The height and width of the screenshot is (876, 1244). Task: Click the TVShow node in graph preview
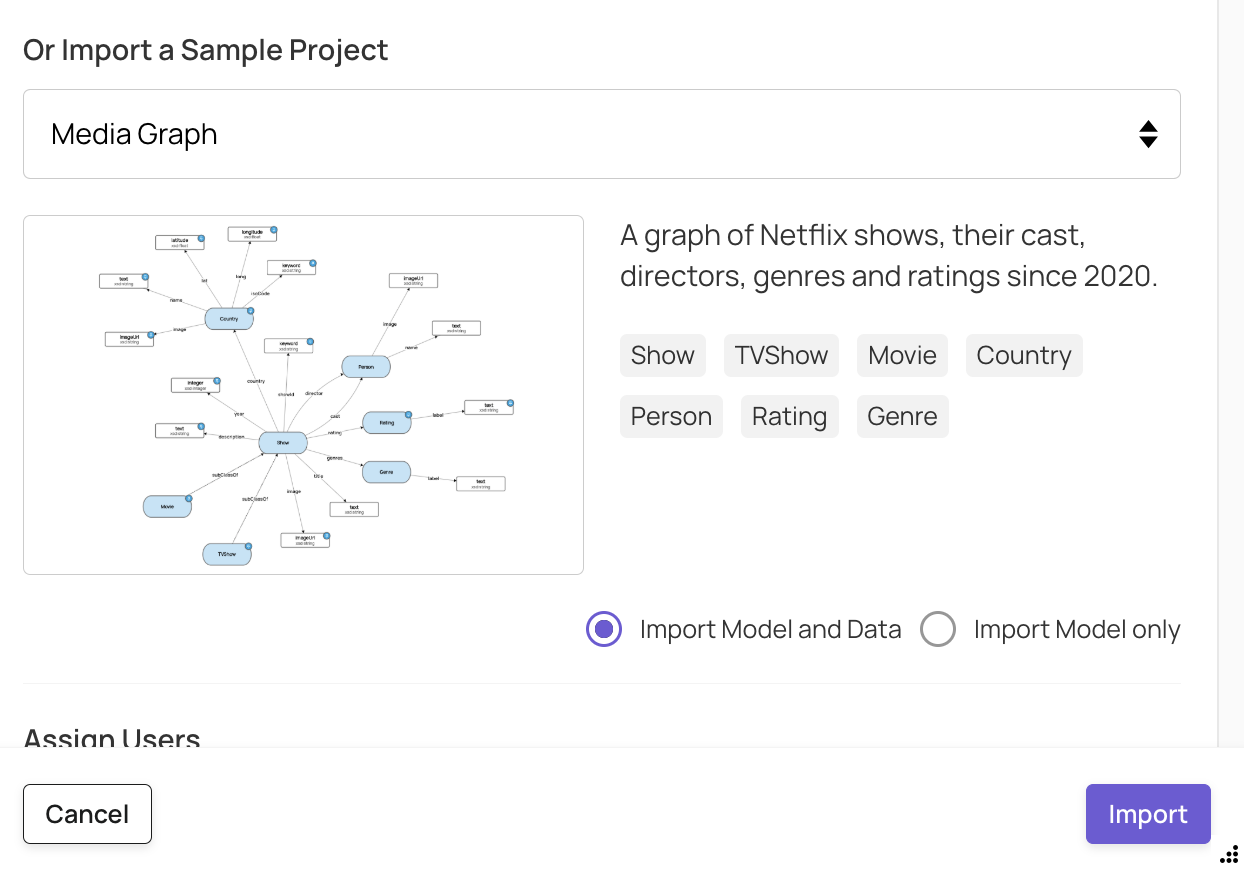tap(227, 554)
